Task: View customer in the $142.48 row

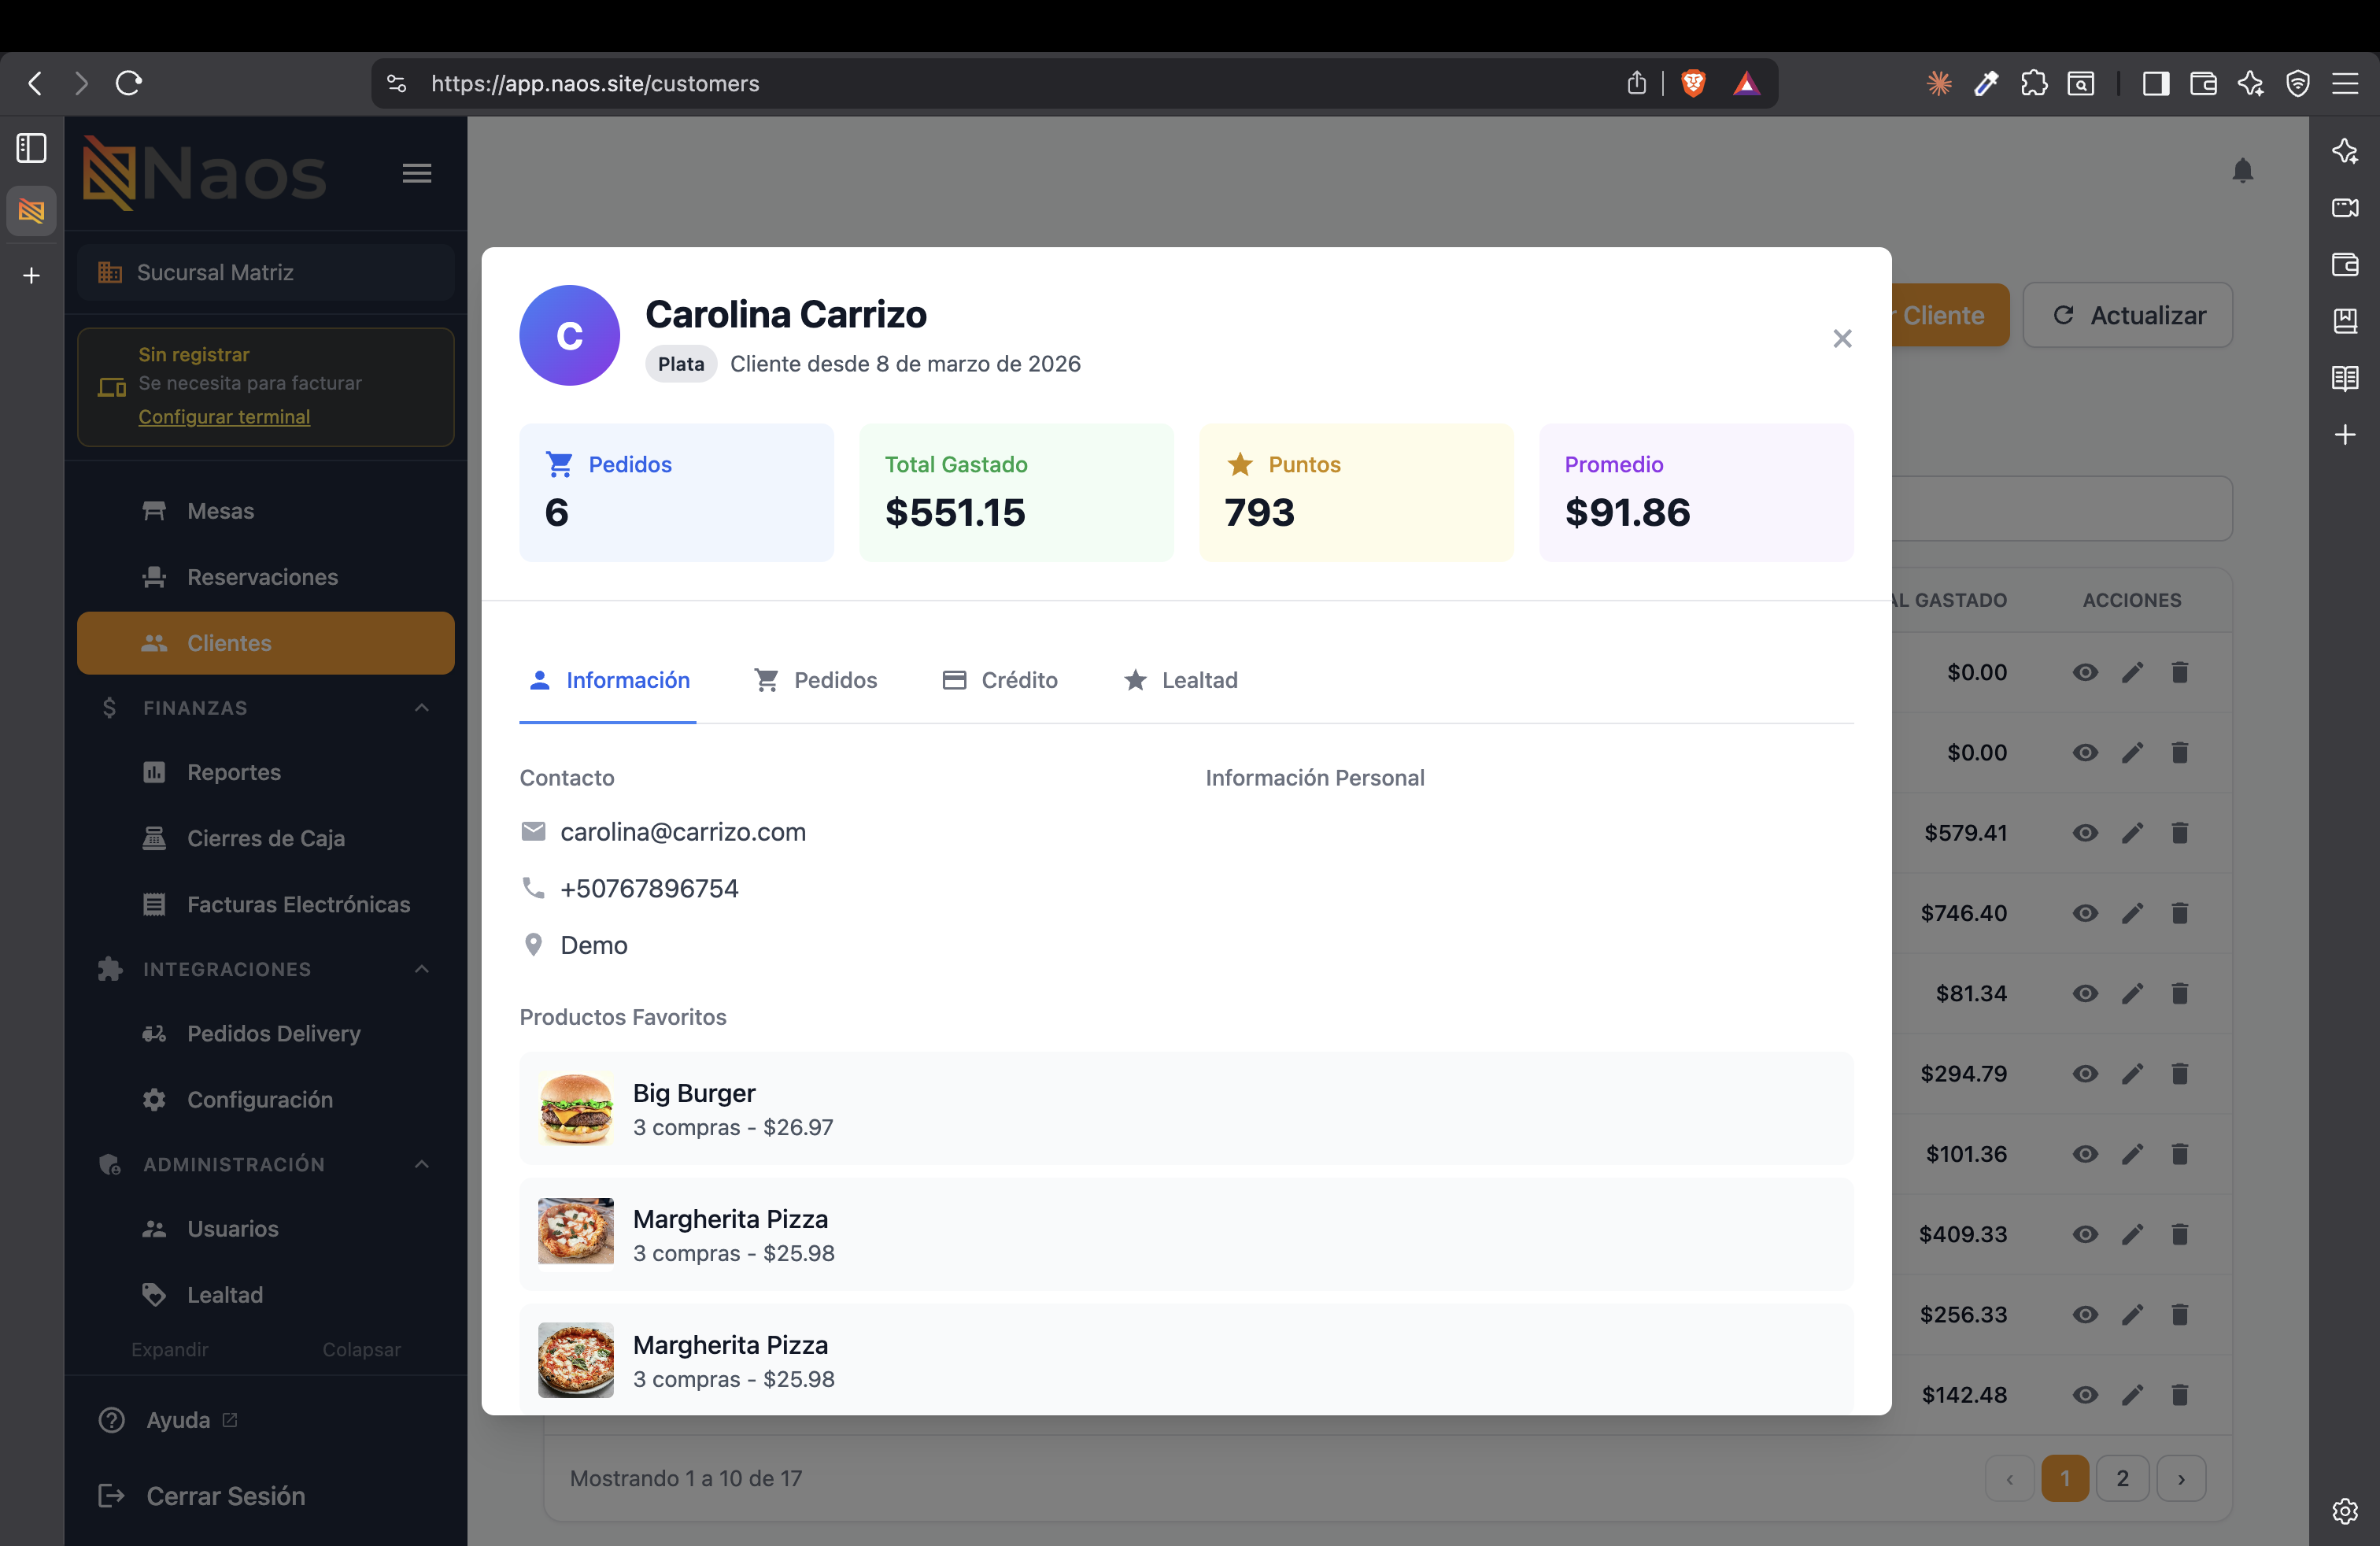Action: (2085, 1395)
